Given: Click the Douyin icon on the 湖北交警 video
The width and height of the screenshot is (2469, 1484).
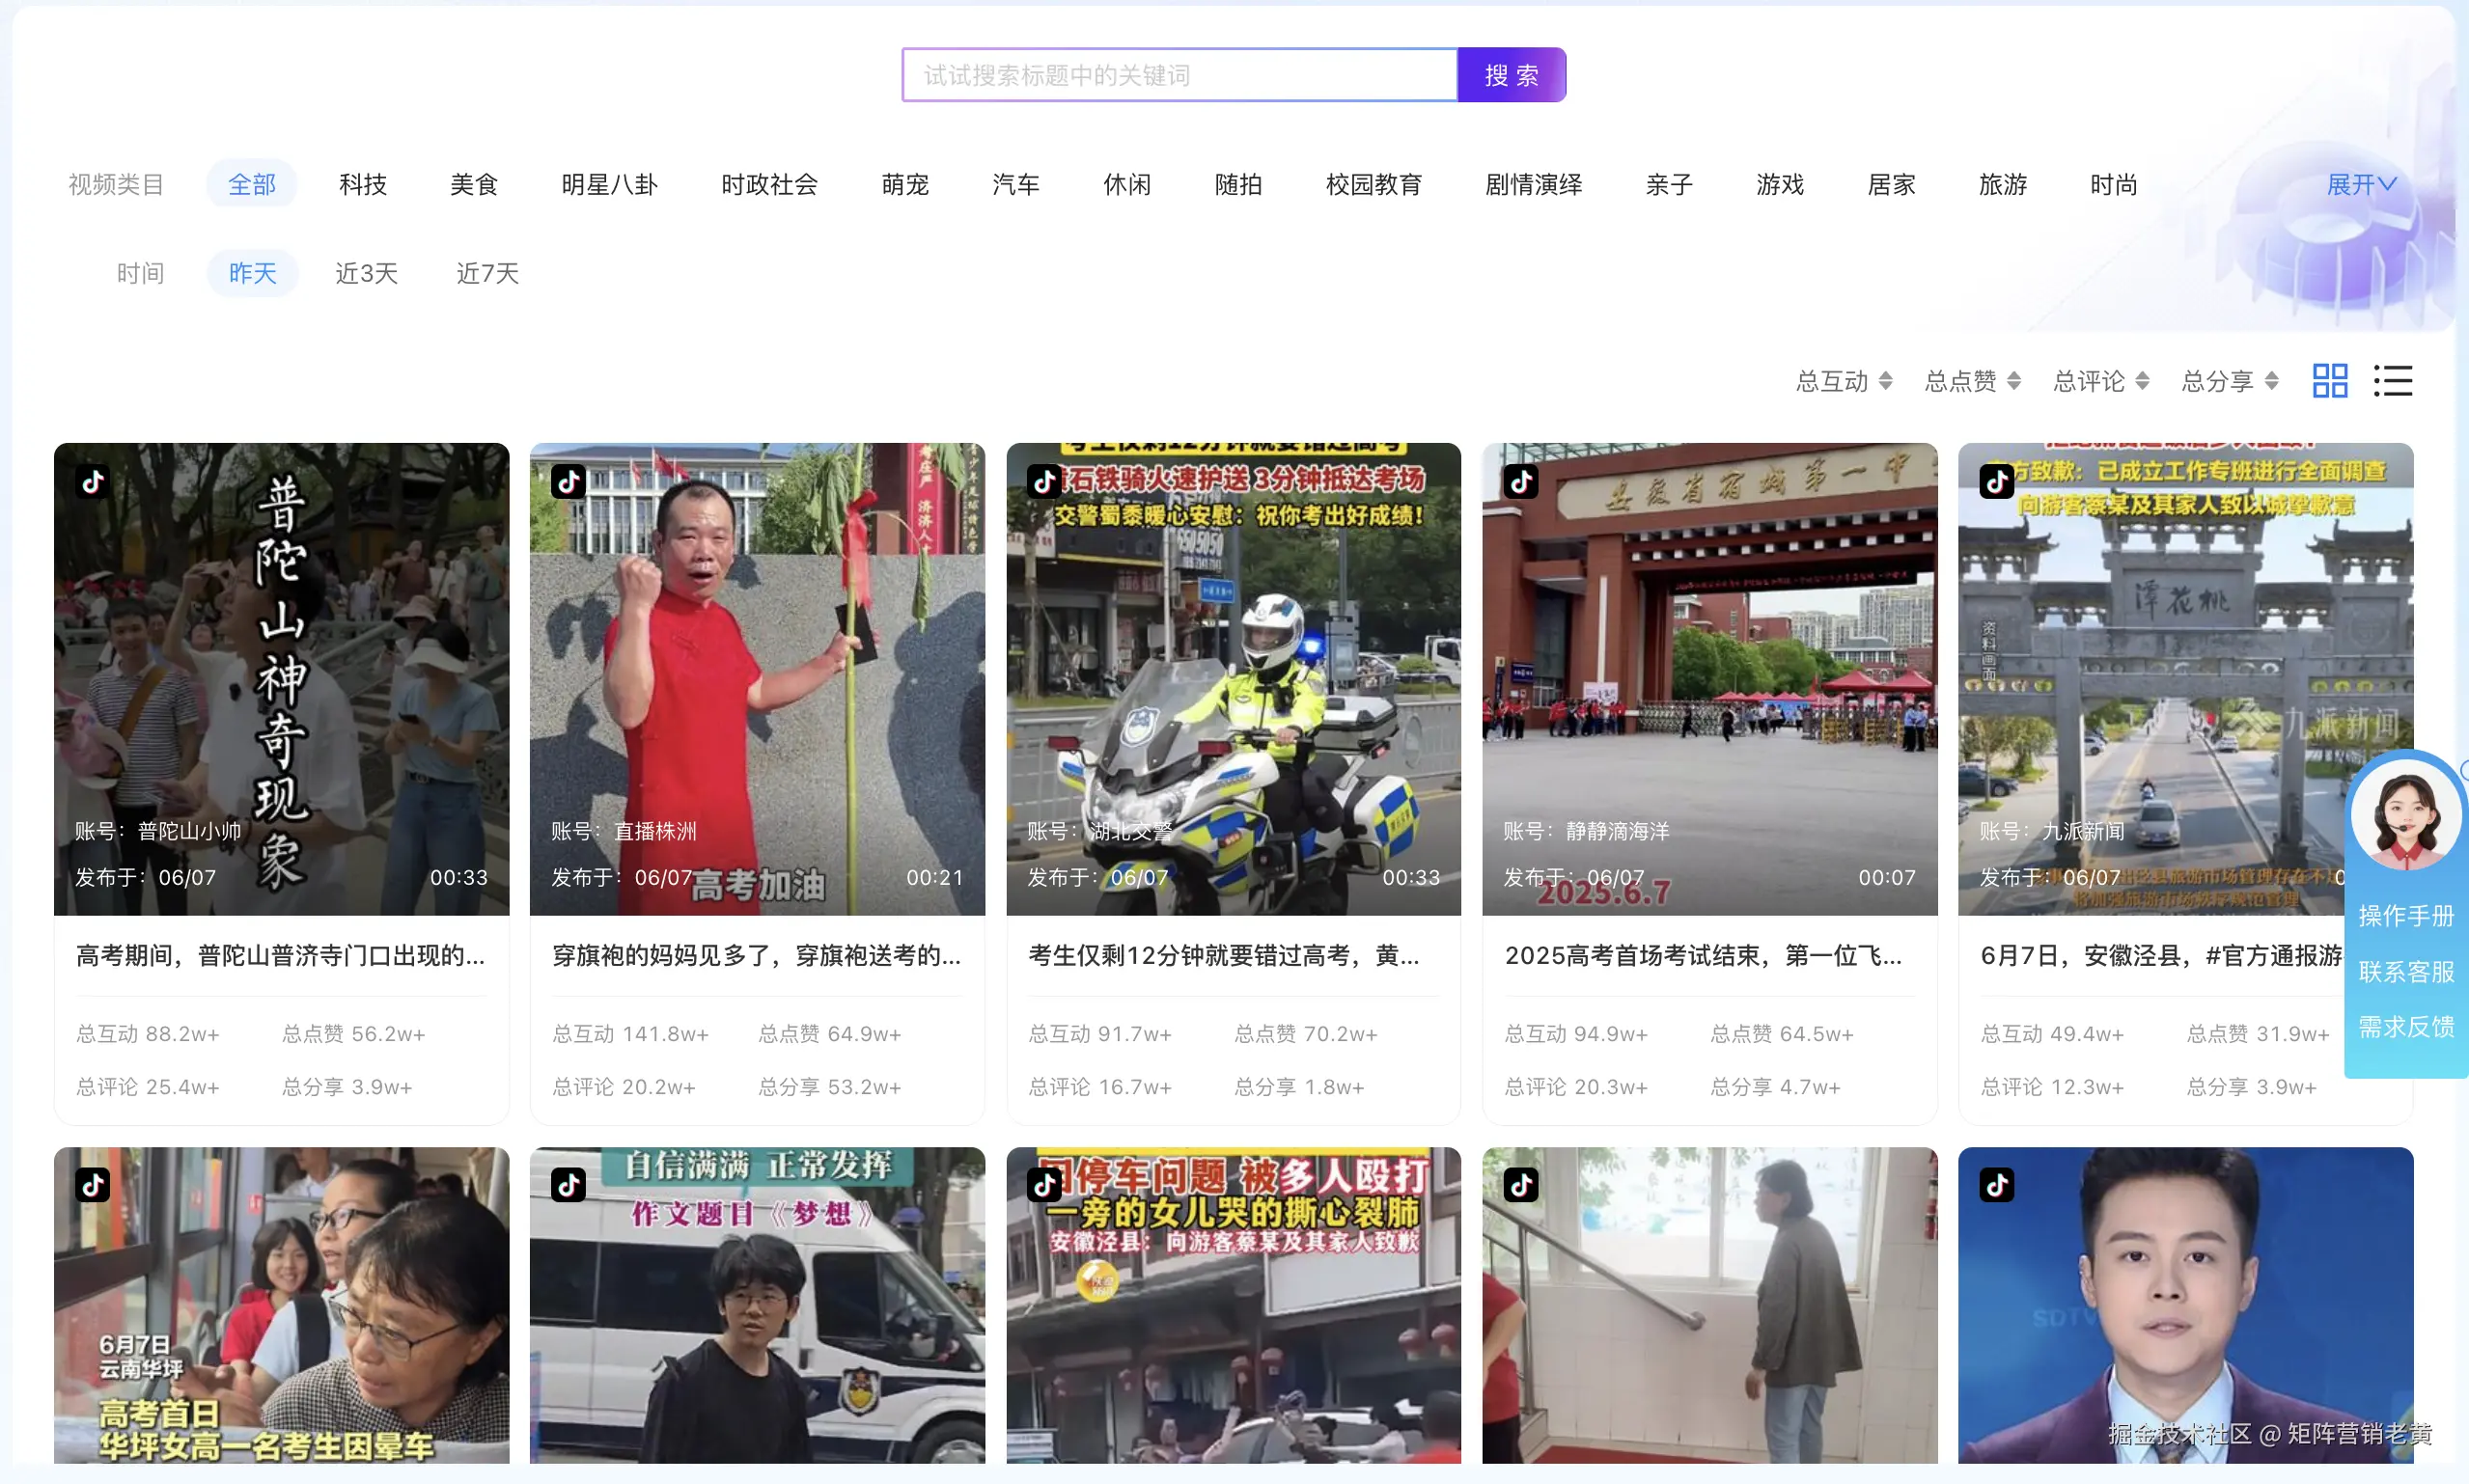Looking at the screenshot, I should coord(1044,481).
